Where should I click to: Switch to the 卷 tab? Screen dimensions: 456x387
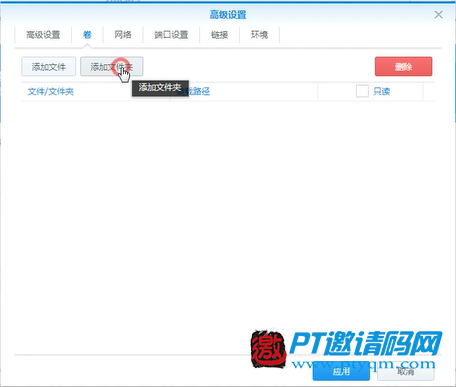(87, 35)
